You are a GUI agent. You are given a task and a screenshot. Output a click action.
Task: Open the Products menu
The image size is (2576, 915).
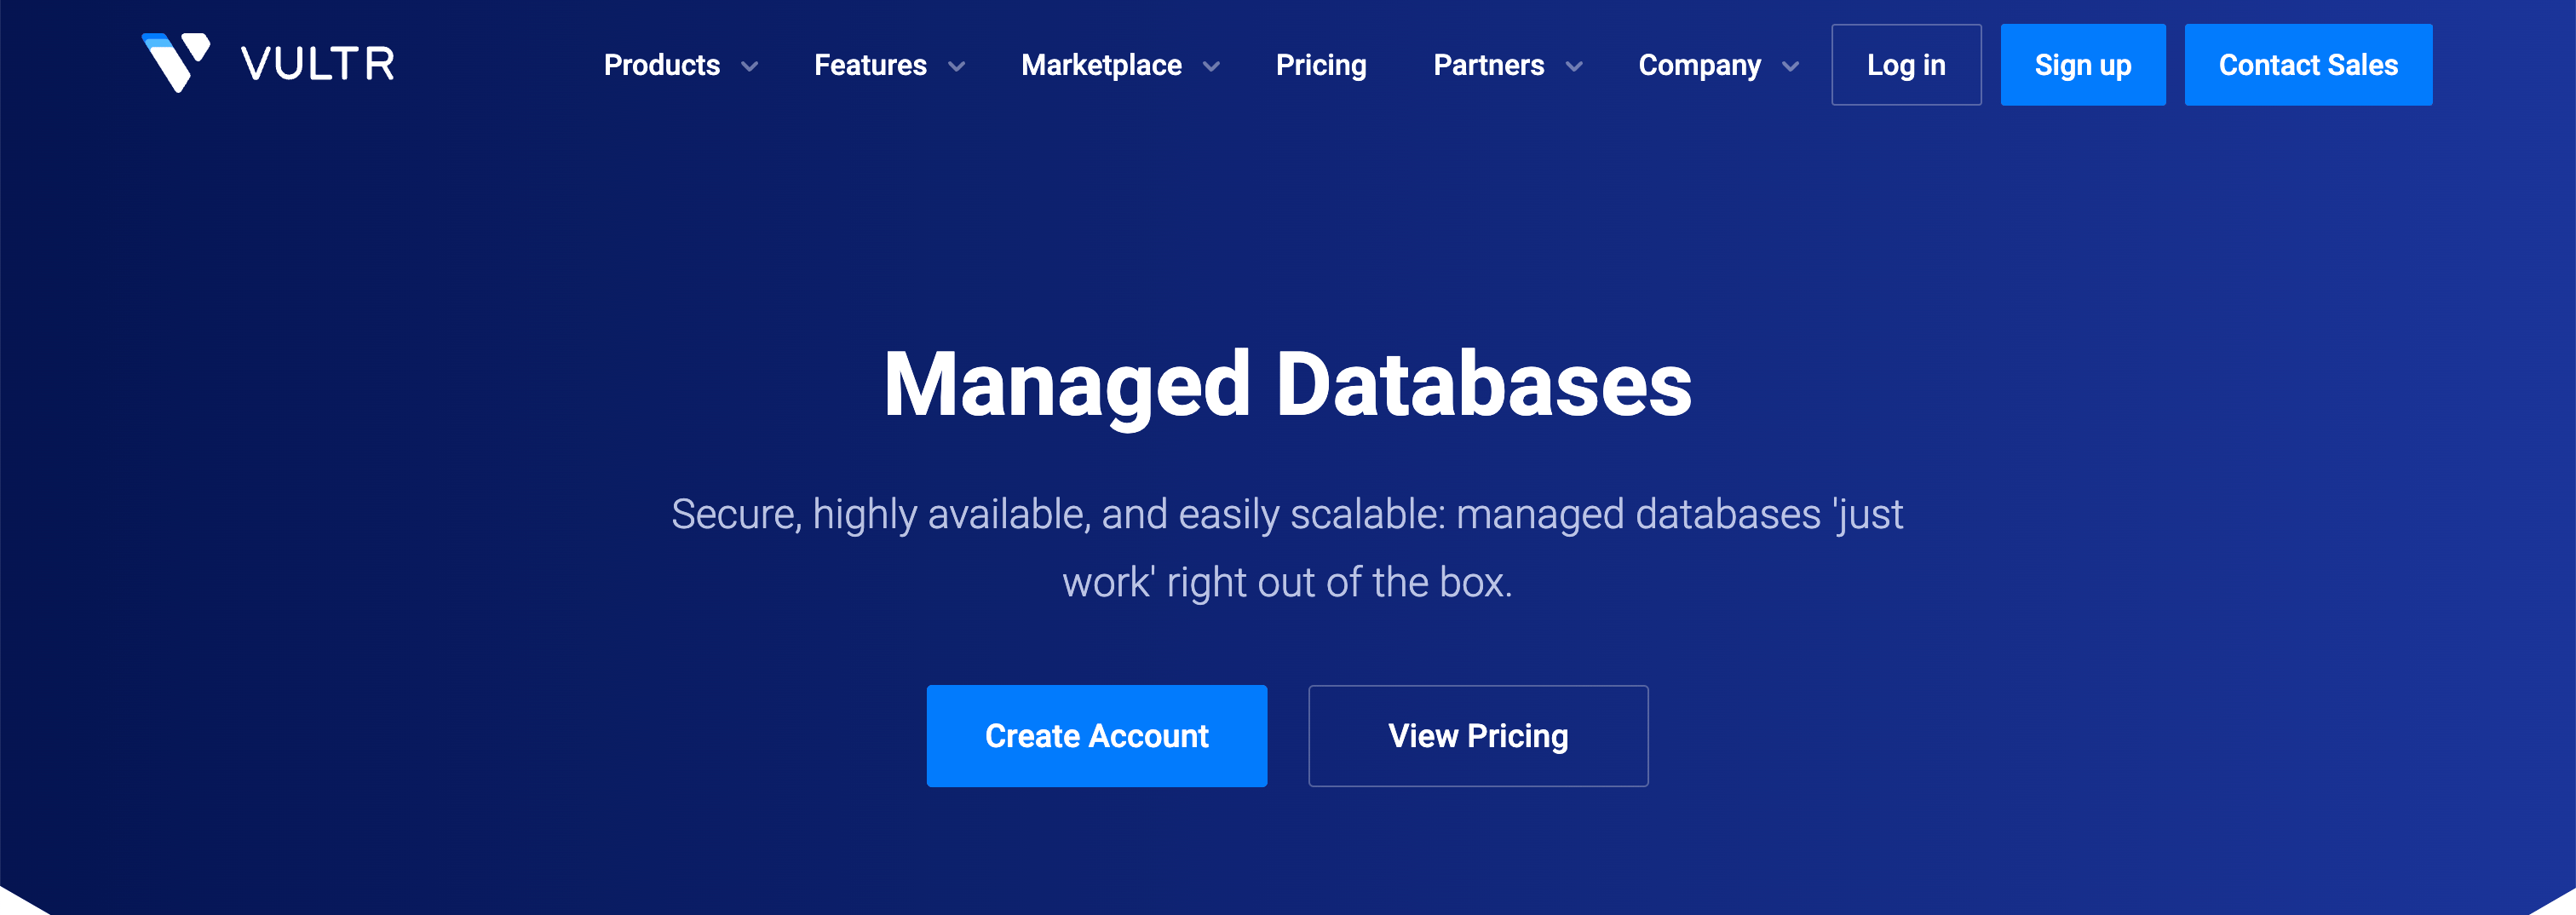[662, 65]
